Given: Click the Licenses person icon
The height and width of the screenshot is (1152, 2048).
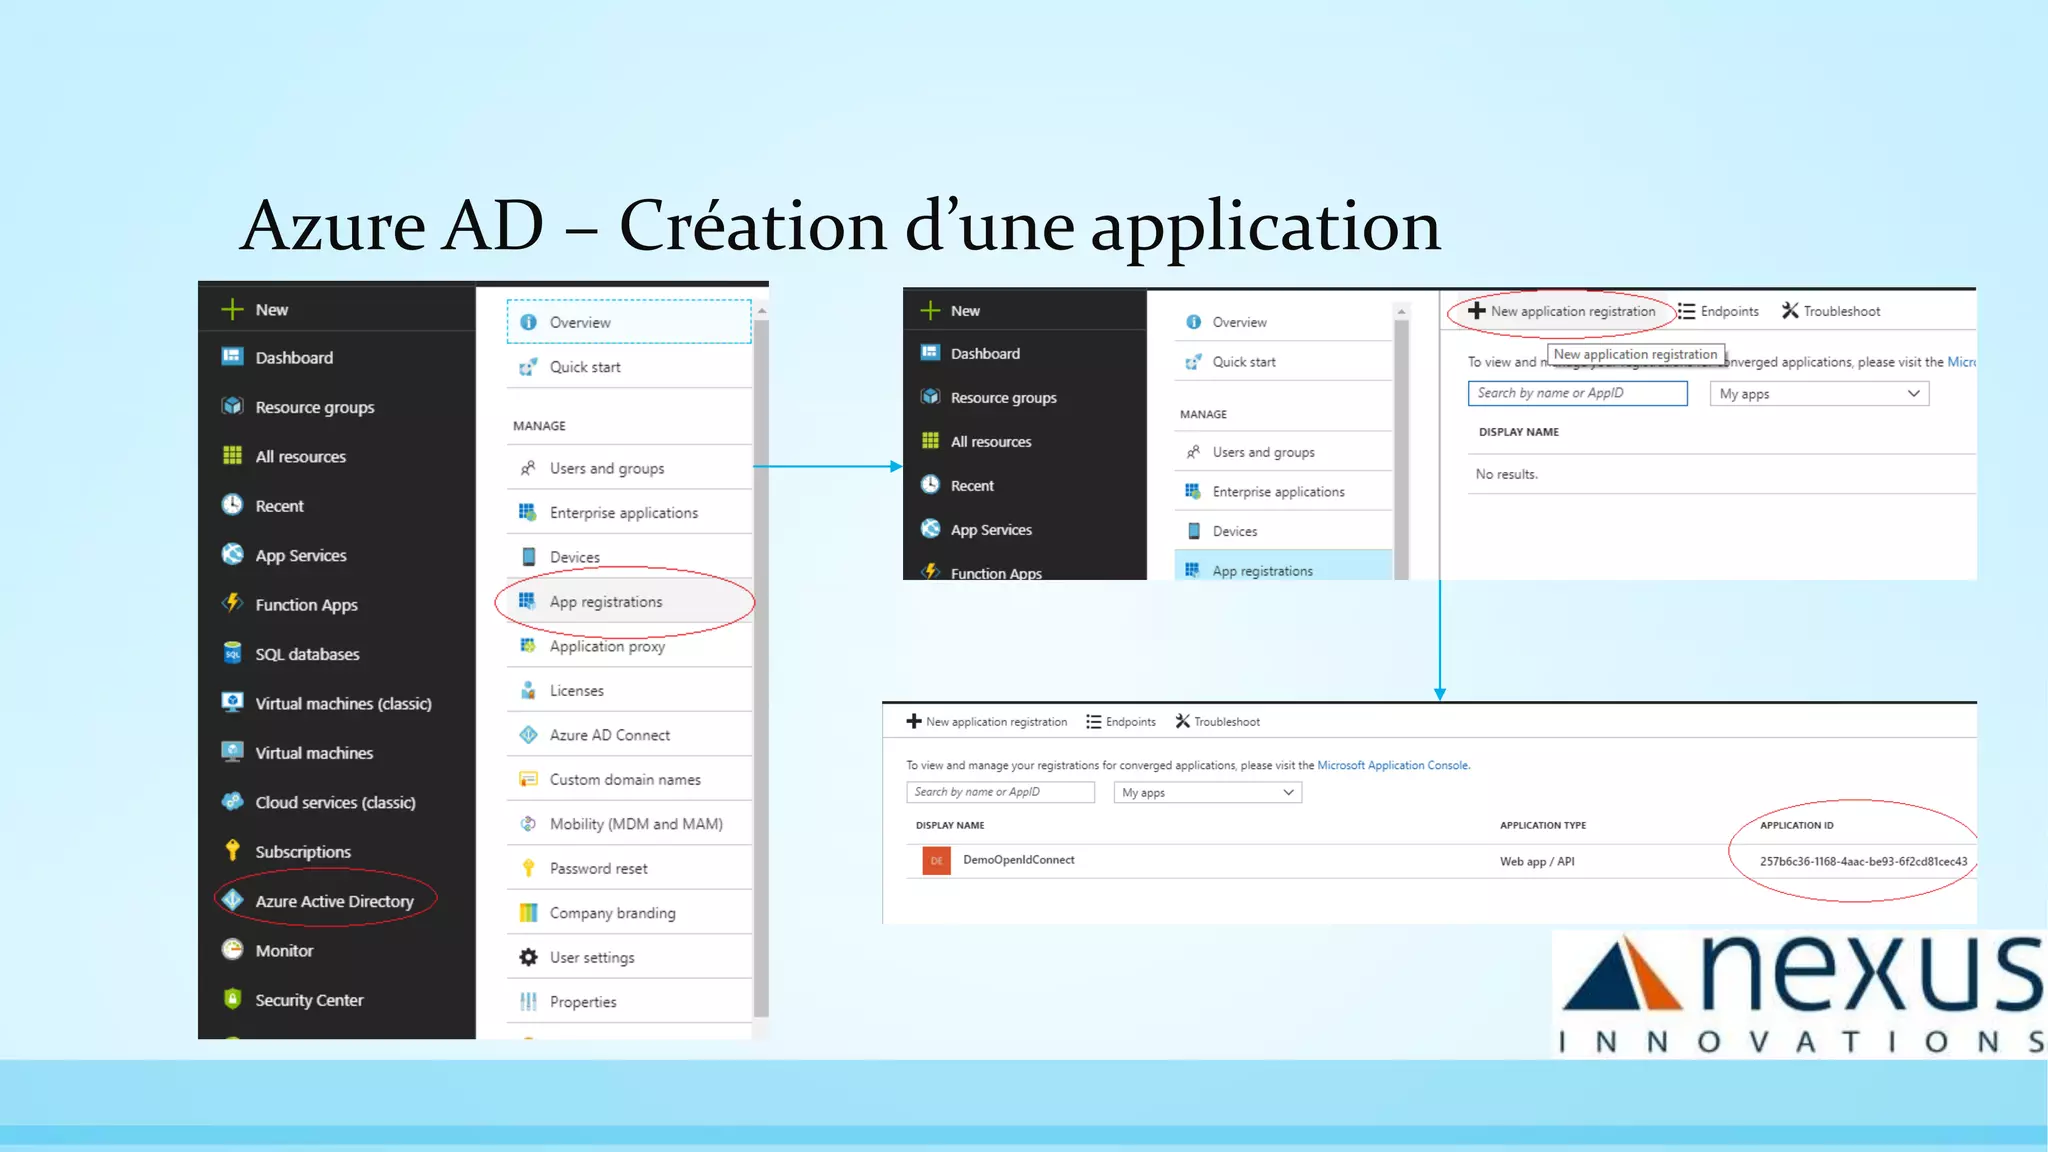Looking at the screenshot, I should [x=528, y=690].
